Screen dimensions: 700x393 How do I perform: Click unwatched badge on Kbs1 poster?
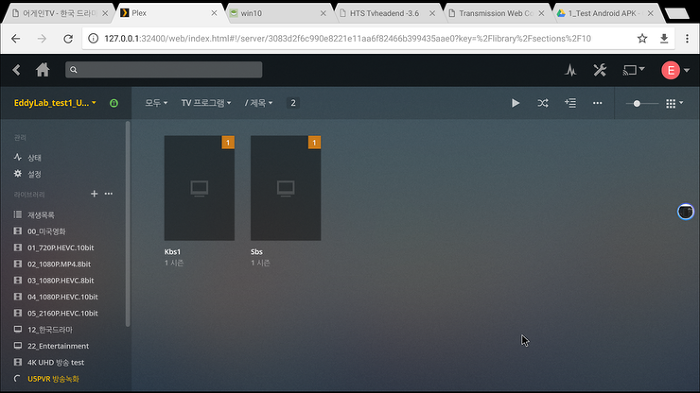point(228,142)
